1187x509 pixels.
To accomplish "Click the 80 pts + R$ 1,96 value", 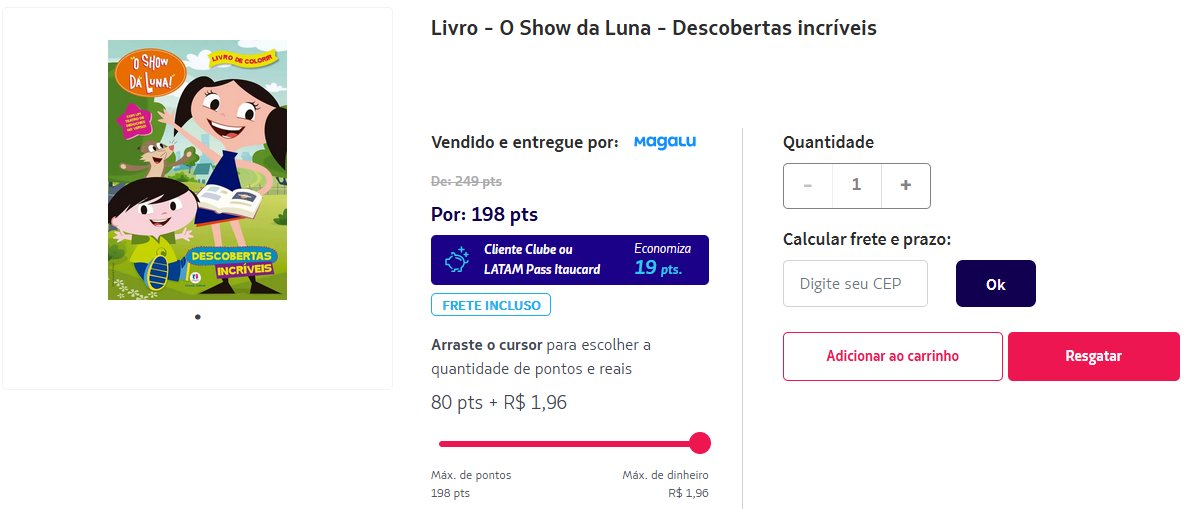I will (499, 402).
